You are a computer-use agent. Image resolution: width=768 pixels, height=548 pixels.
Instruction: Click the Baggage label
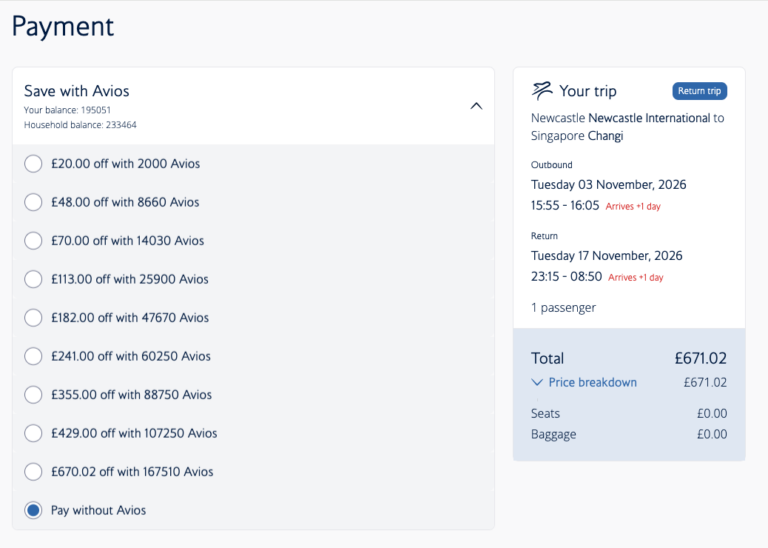pos(553,434)
